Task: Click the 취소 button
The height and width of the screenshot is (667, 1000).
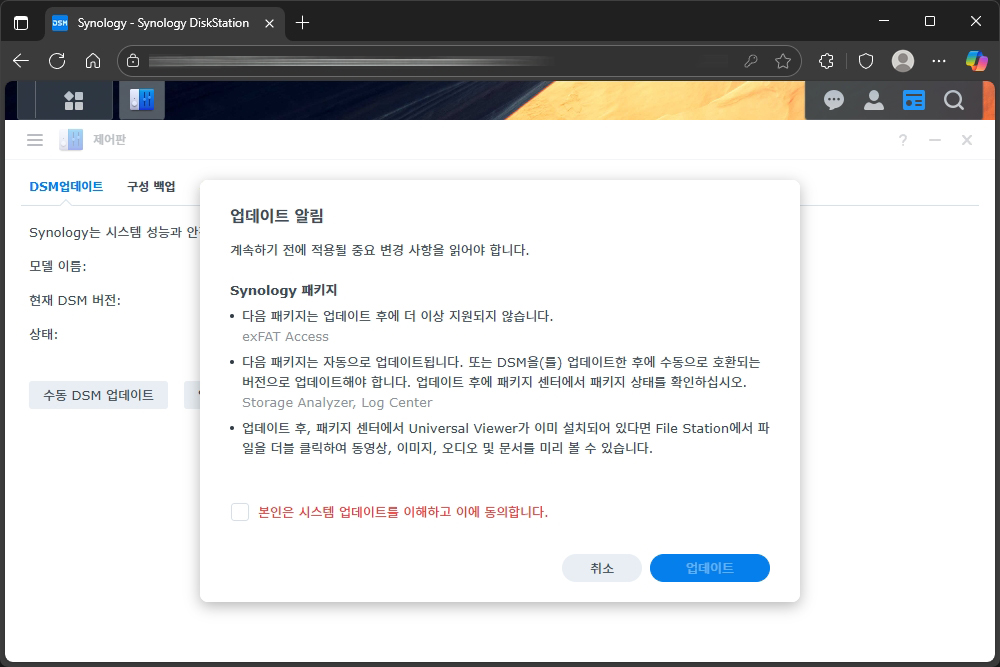Action: (x=601, y=568)
